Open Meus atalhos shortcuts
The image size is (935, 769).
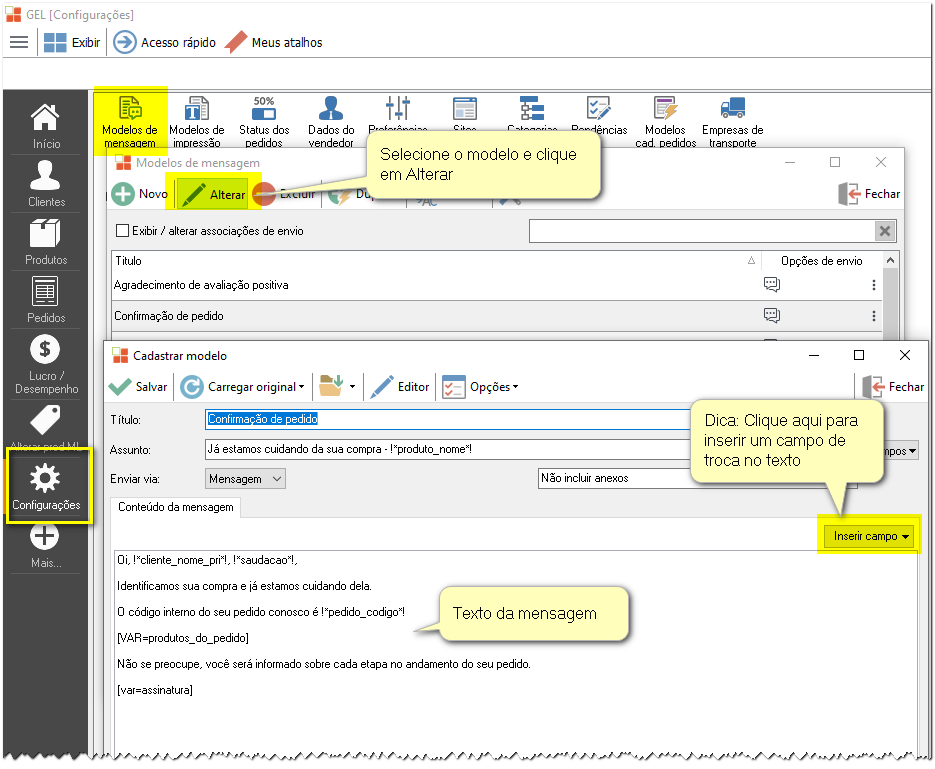tap(274, 42)
